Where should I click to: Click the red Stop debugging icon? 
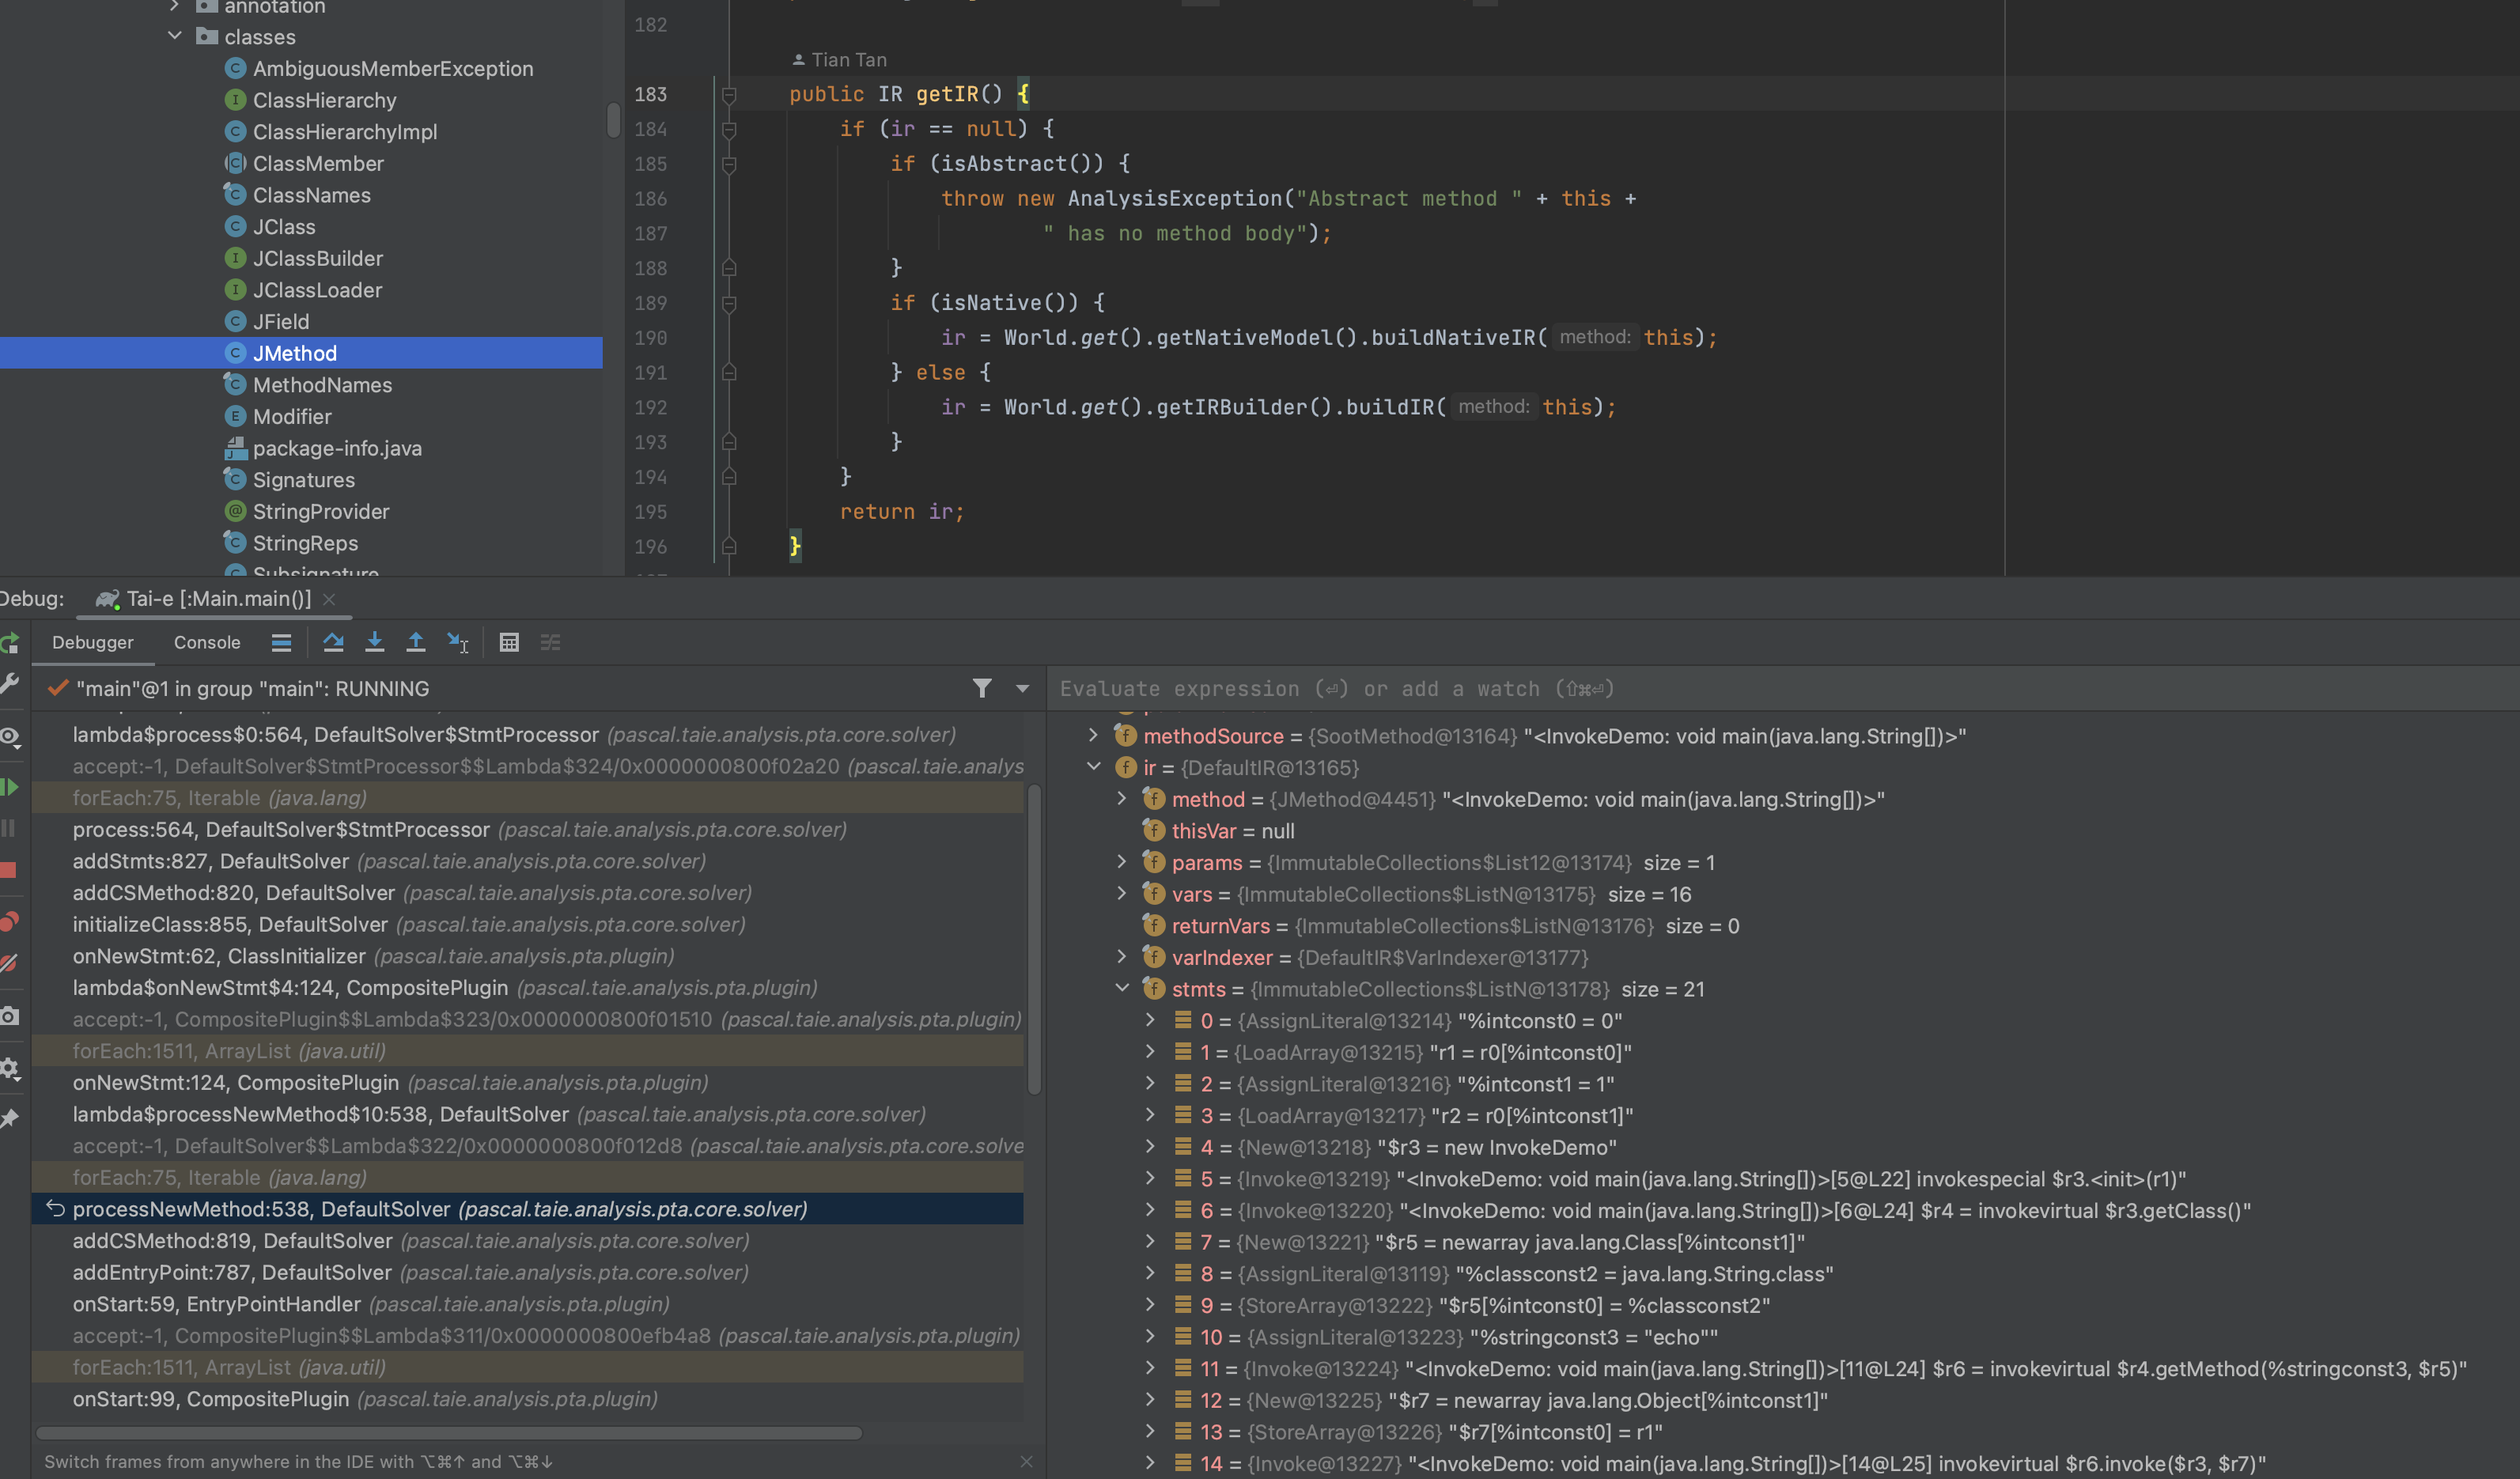(9, 870)
